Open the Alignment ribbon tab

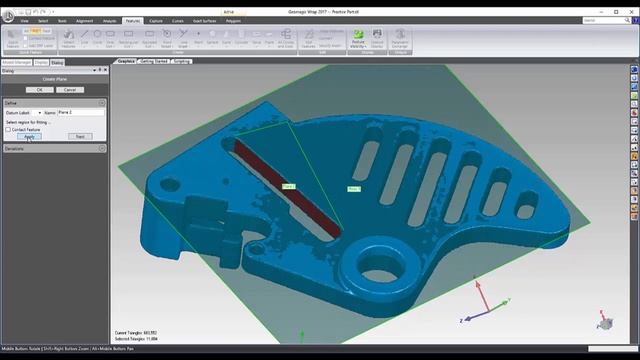[84, 21]
